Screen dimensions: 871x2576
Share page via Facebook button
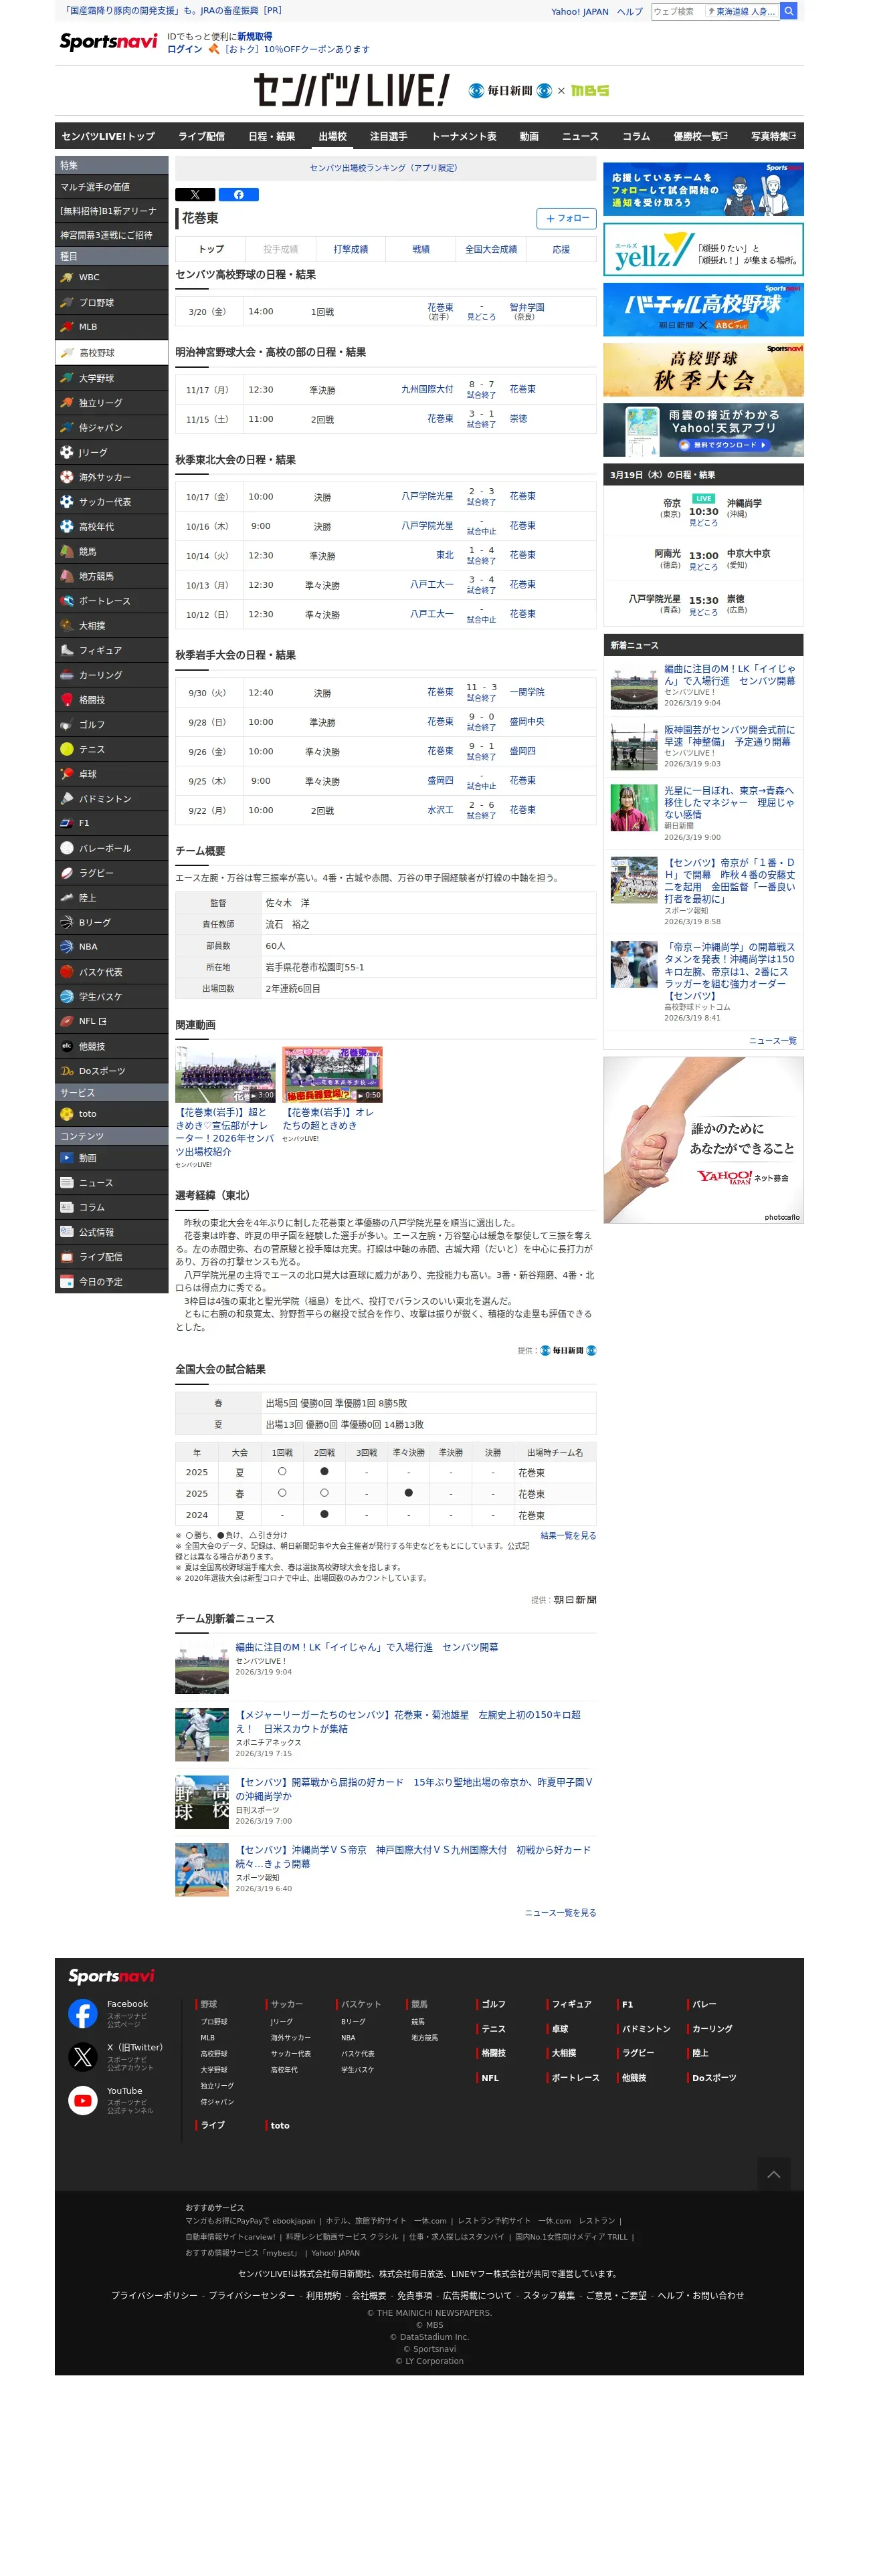point(239,194)
